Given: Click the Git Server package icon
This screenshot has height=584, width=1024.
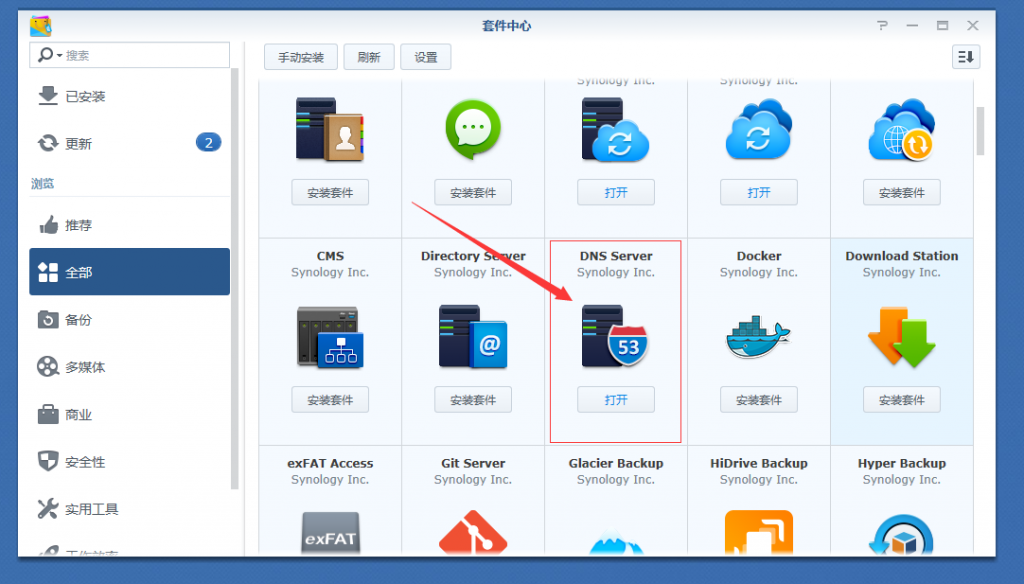Looking at the screenshot, I should [473, 533].
